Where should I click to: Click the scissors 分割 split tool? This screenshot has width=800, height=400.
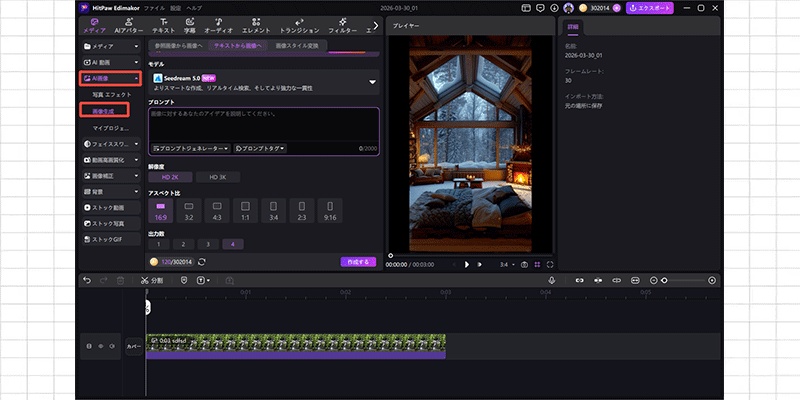point(151,281)
